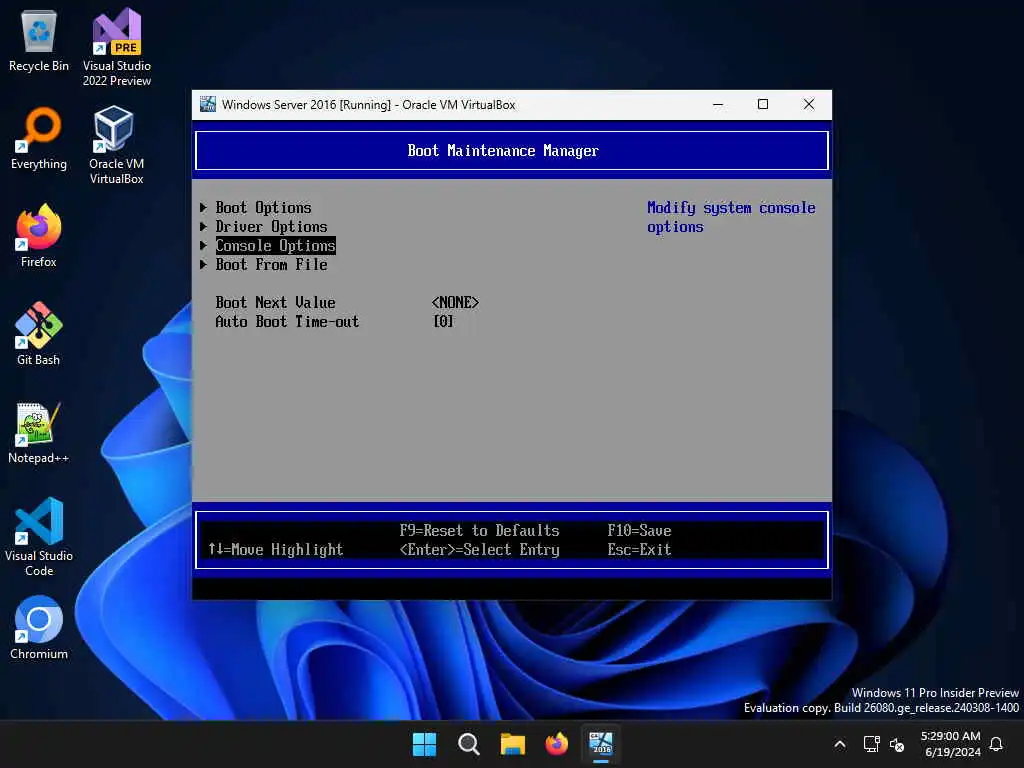Click the Move Highlight hint

(x=275, y=549)
